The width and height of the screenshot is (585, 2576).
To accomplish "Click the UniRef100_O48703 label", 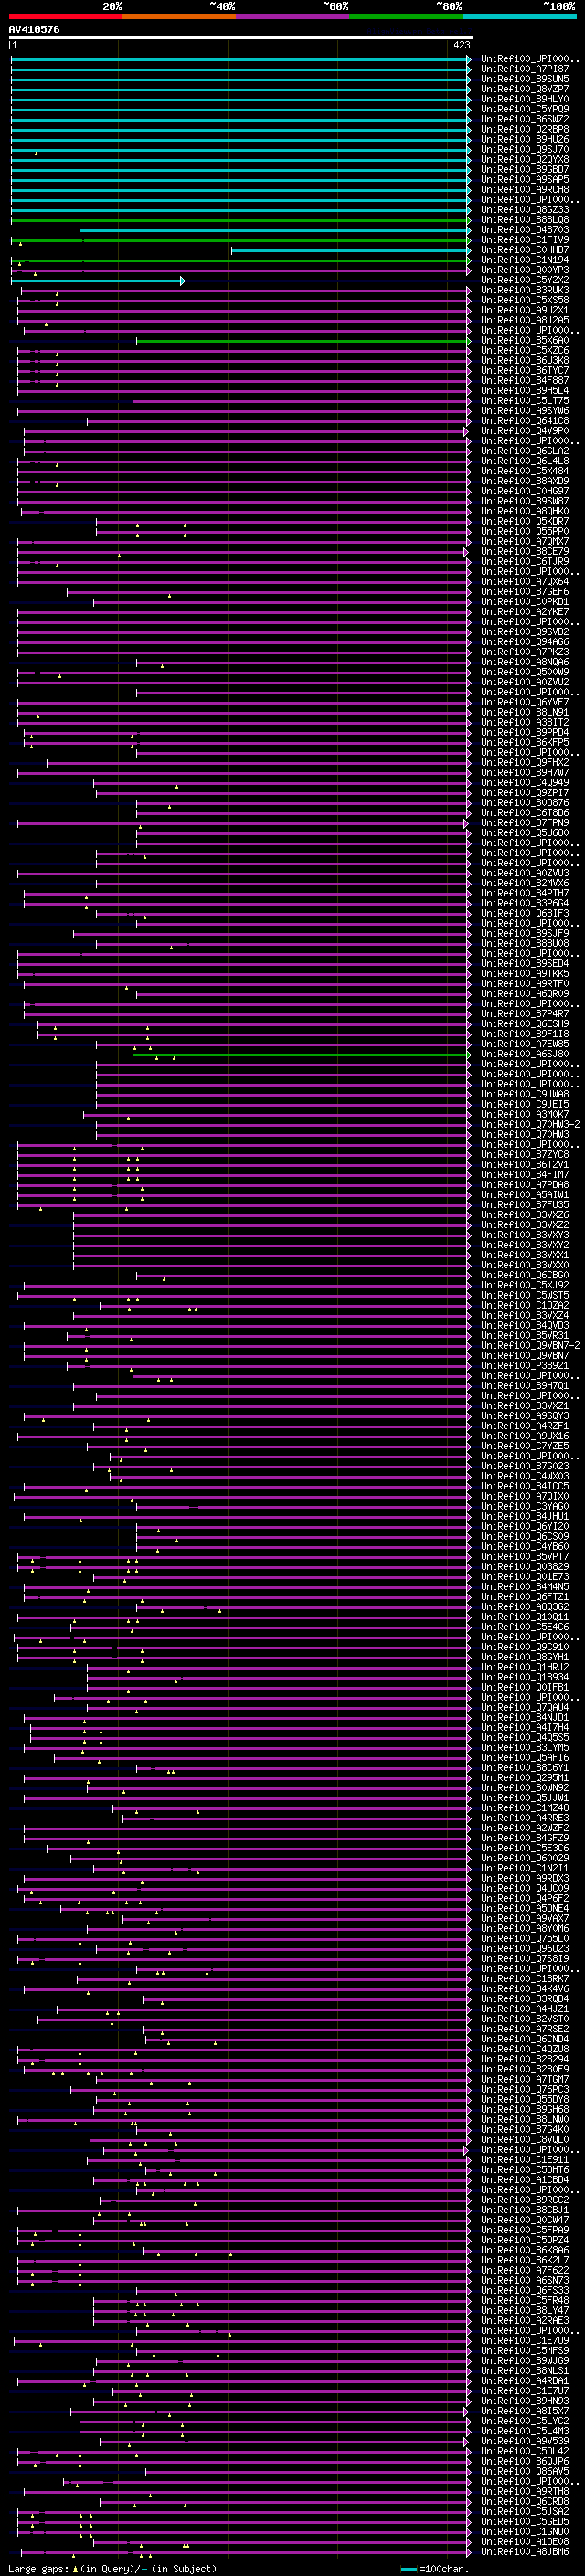I will point(525,230).
